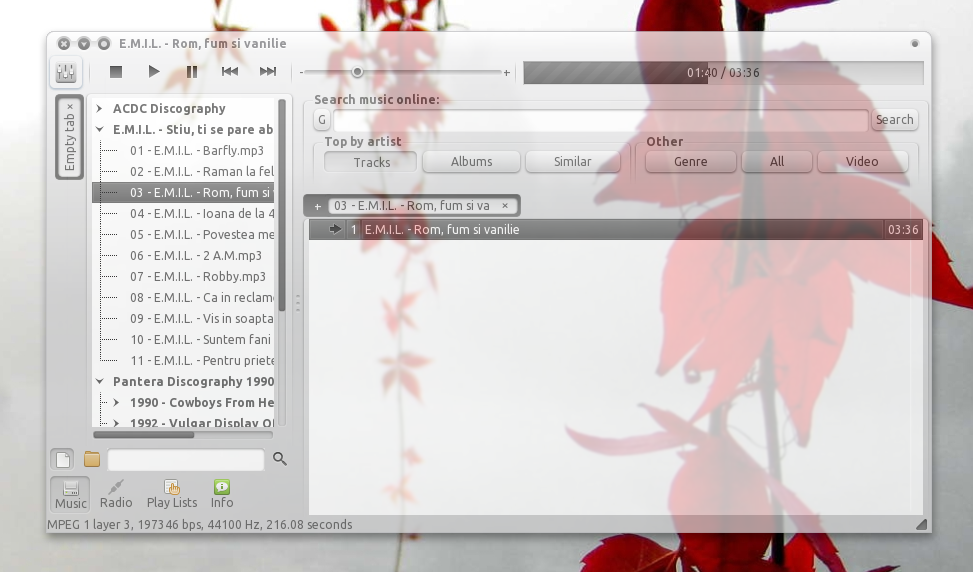Open the Play Lists panel
973x572 pixels.
pyautogui.click(x=172, y=494)
